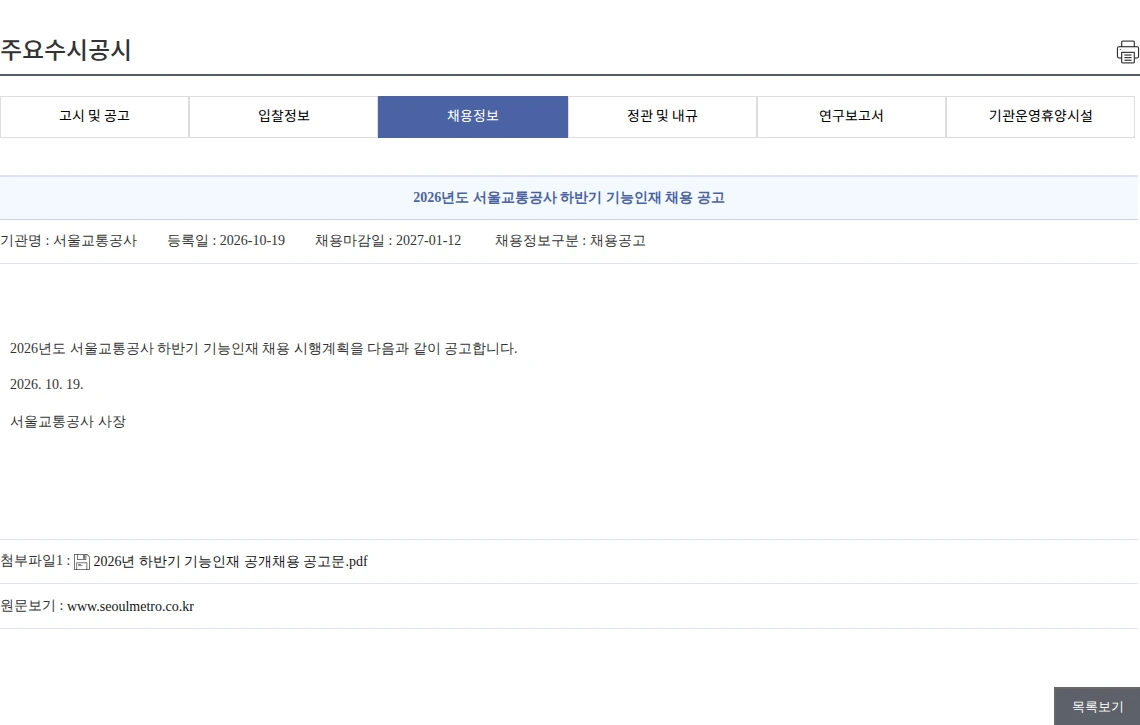Image resolution: width=1140 pixels, height=725 pixels.
Task: Click the date line 2026. 10. 19.
Action: click(47, 384)
